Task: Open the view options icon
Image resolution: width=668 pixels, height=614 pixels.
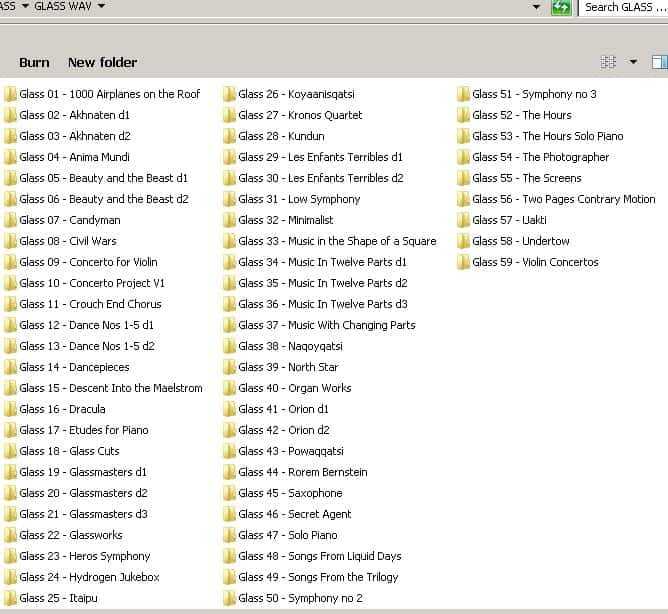Action: pos(608,62)
